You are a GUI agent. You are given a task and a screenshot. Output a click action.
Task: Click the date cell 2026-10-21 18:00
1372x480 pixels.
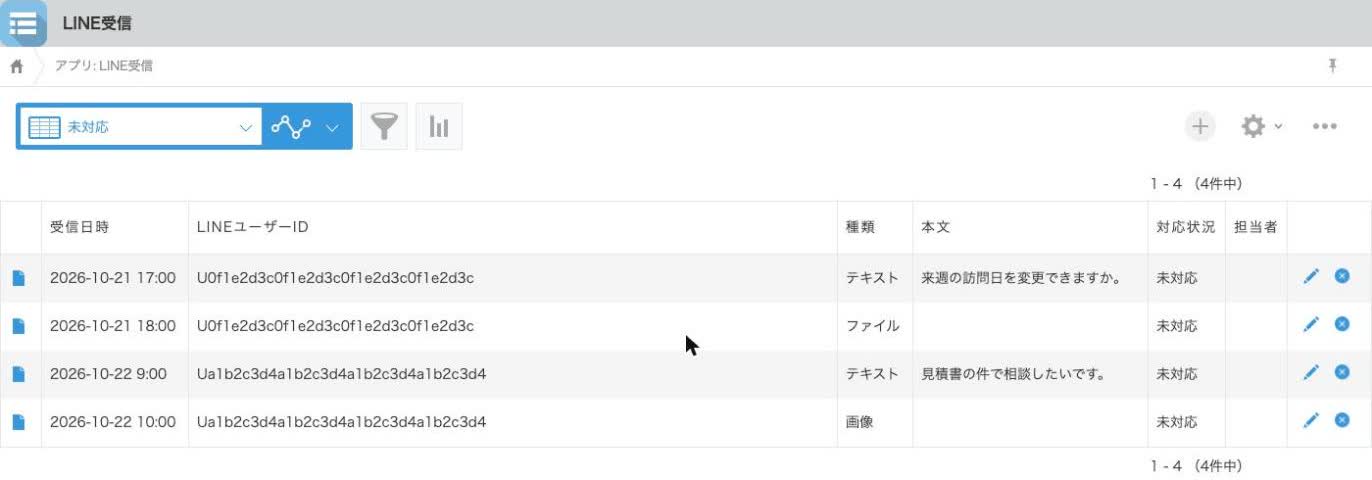tap(113, 326)
